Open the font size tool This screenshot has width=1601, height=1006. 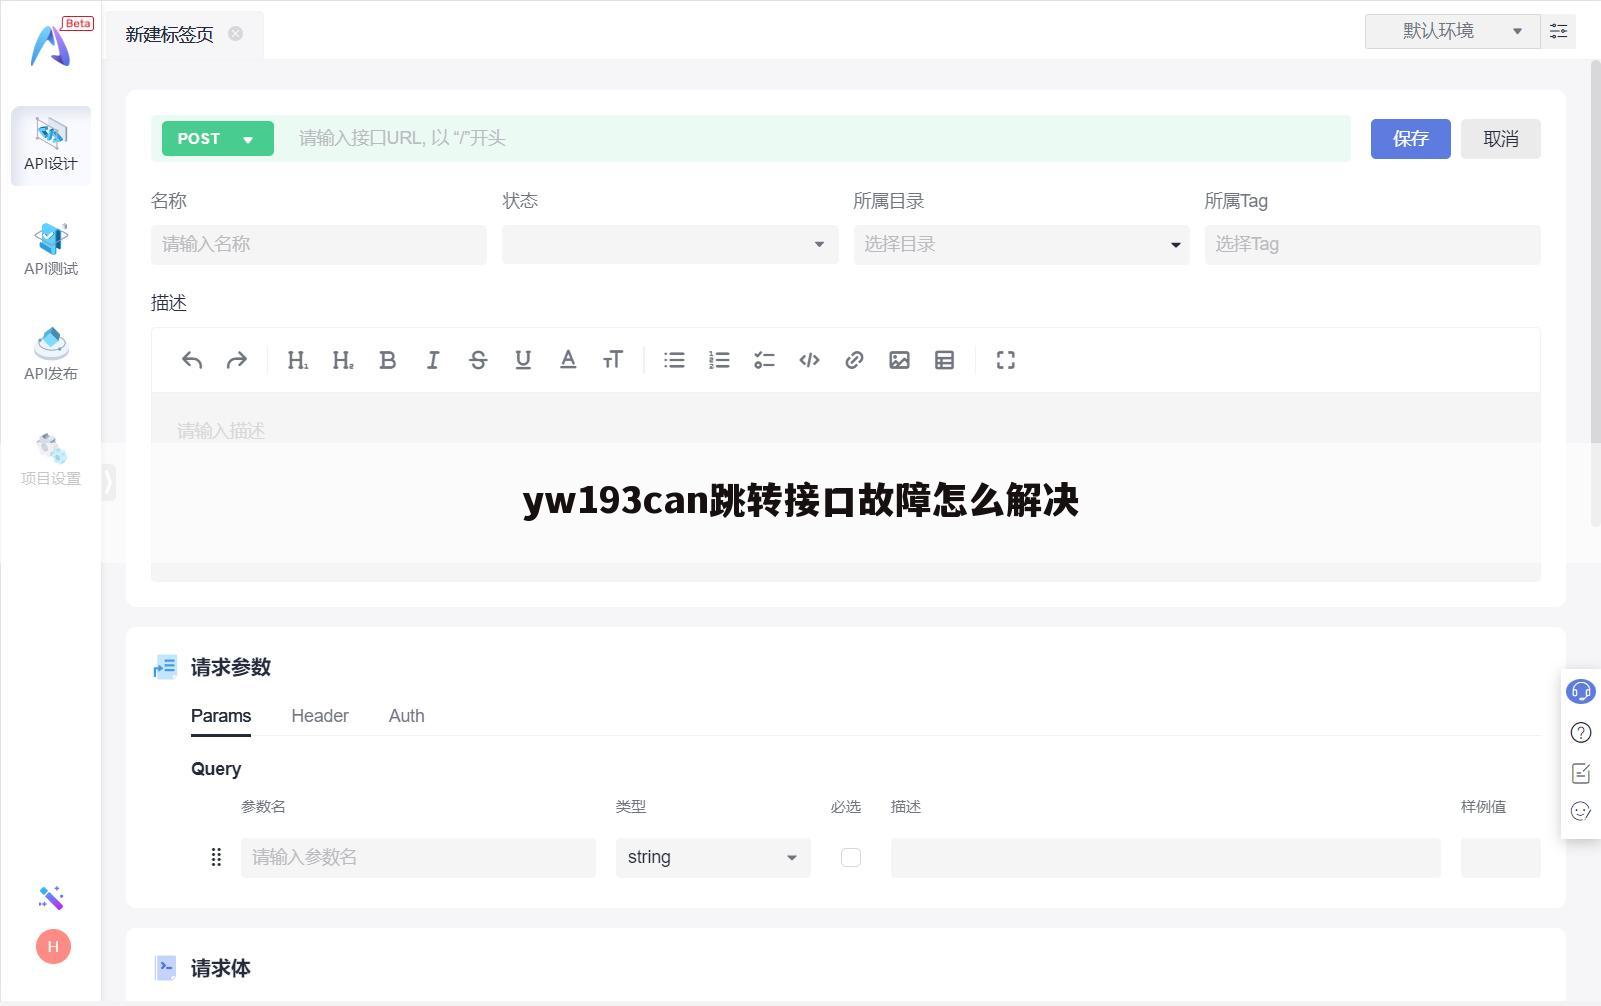coord(613,360)
